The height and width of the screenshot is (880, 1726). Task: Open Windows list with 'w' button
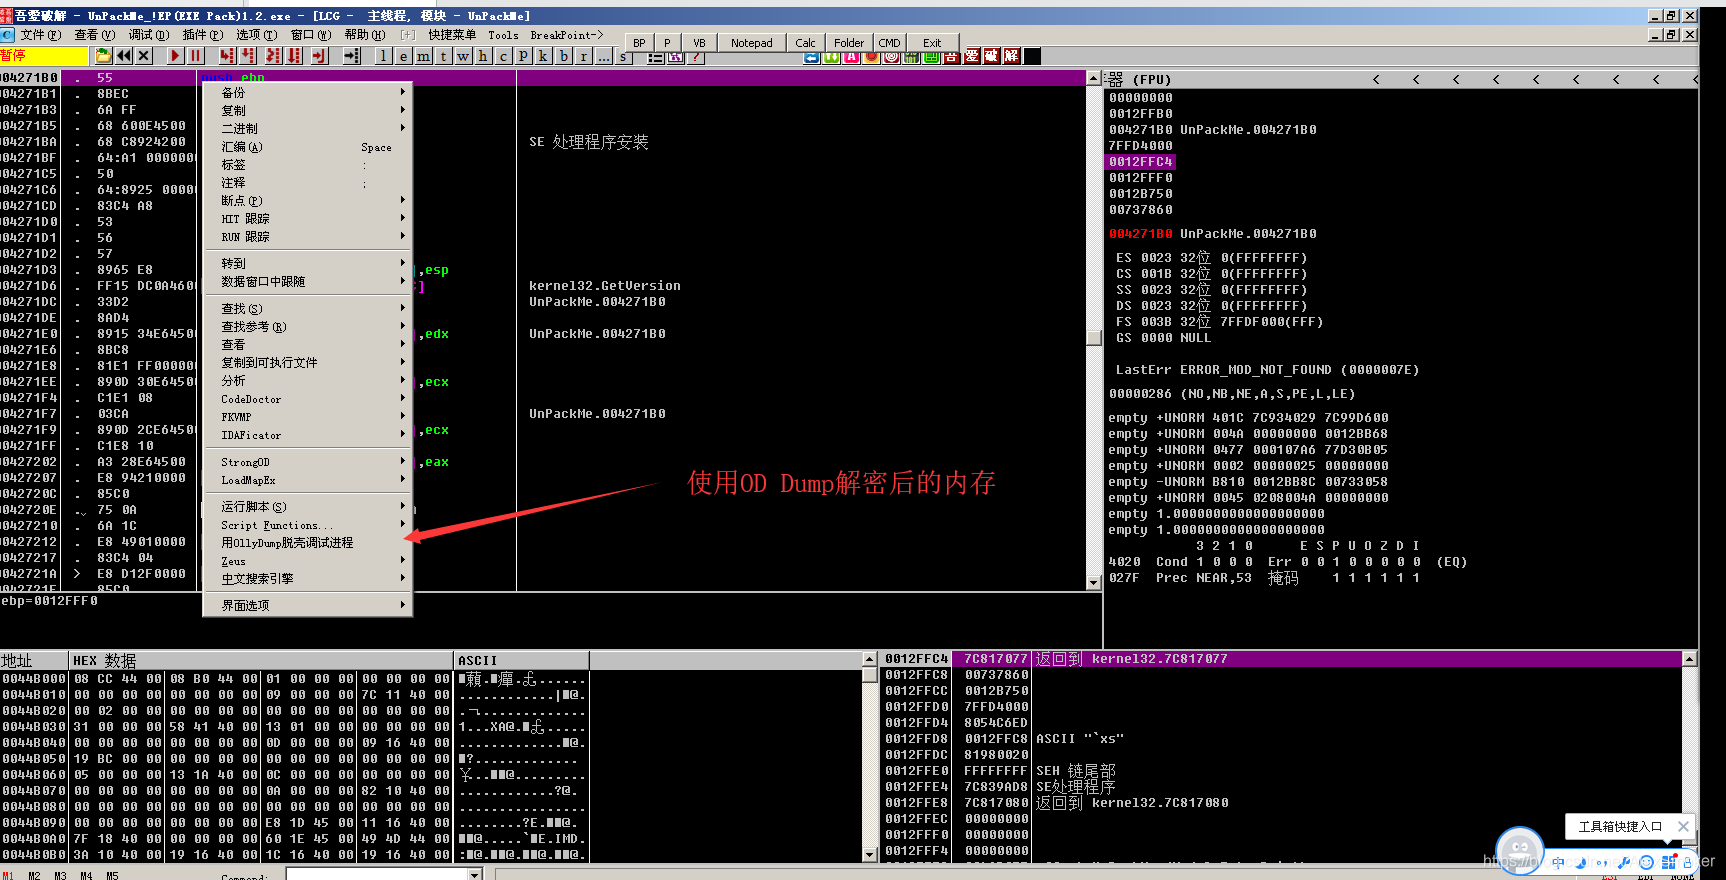[x=463, y=56]
